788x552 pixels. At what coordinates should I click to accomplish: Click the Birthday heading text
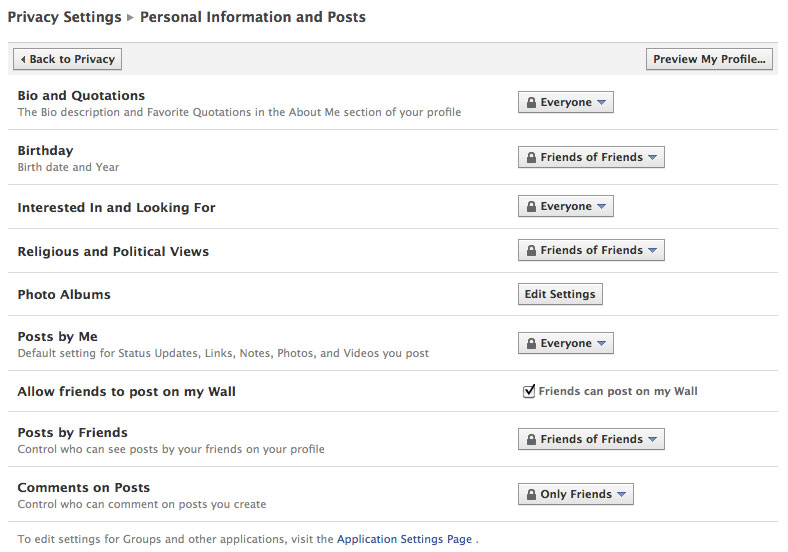click(45, 151)
